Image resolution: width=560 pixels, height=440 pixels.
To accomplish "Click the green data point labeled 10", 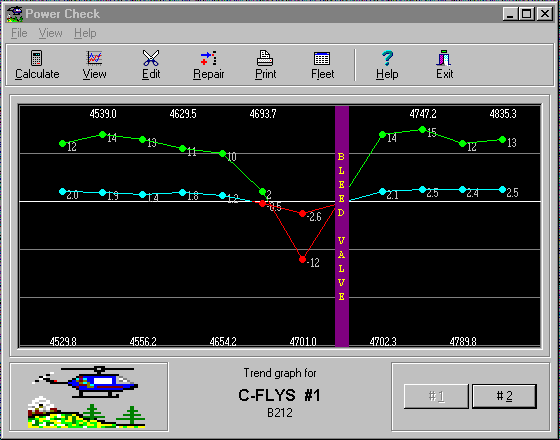I will tap(222, 153).
